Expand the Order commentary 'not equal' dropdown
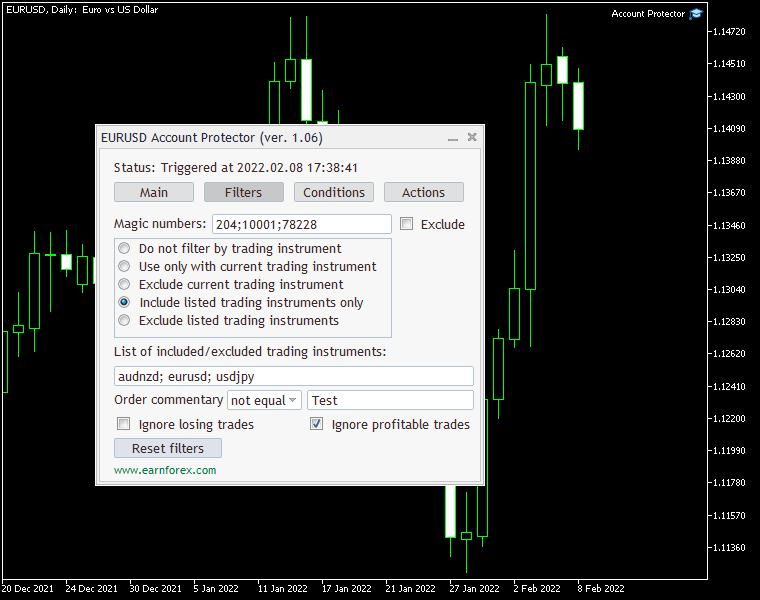 point(265,400)
